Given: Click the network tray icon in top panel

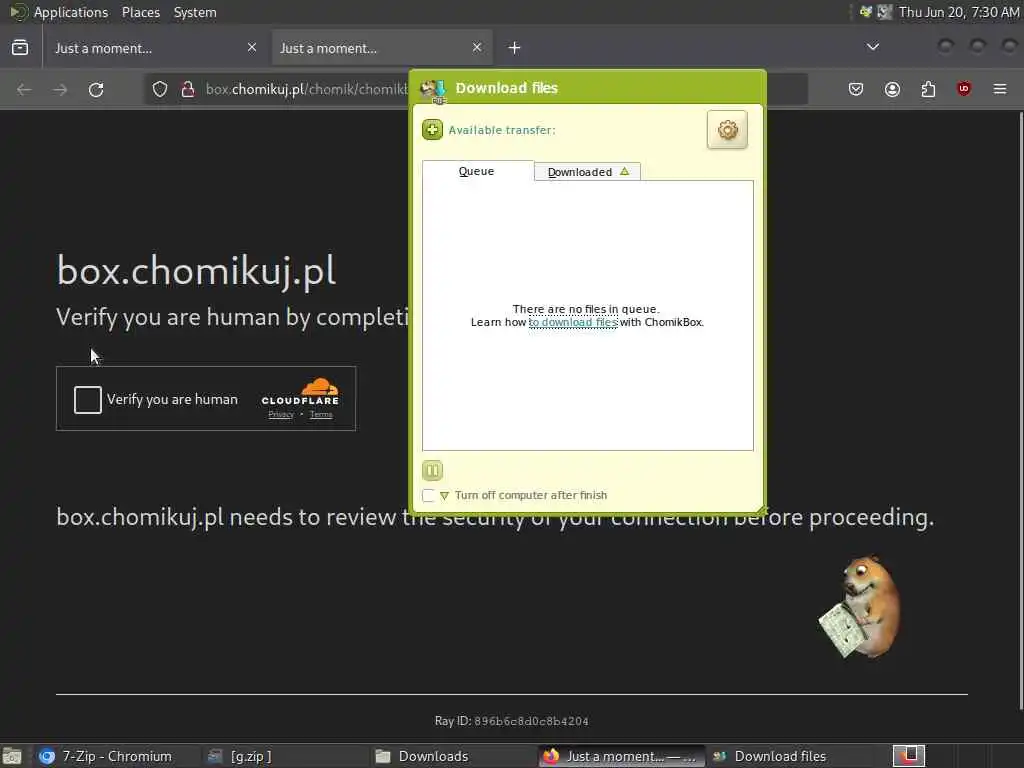Looking at the screenshot, I should (884, 12).
